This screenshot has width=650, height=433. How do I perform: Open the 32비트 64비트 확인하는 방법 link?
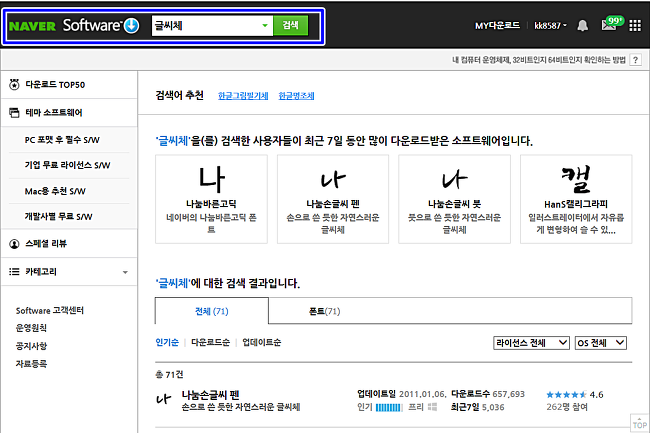pos(538,60)
